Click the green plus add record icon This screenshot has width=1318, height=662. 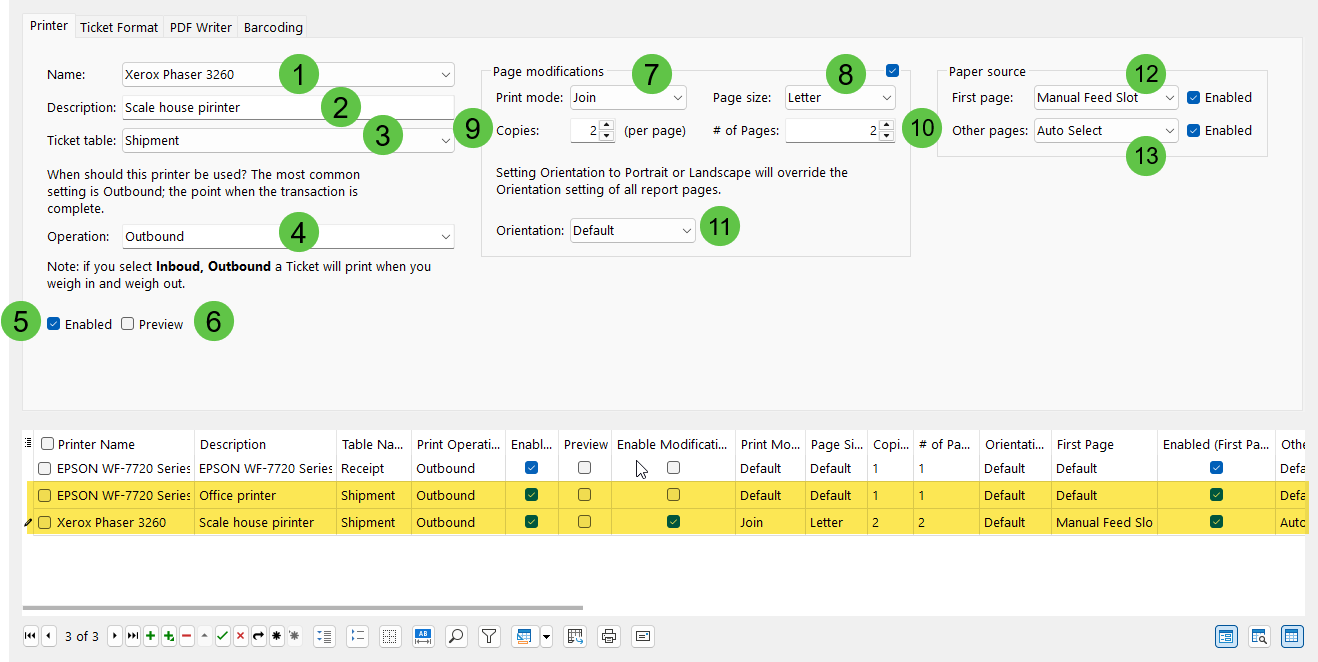(x=150, y=636)
